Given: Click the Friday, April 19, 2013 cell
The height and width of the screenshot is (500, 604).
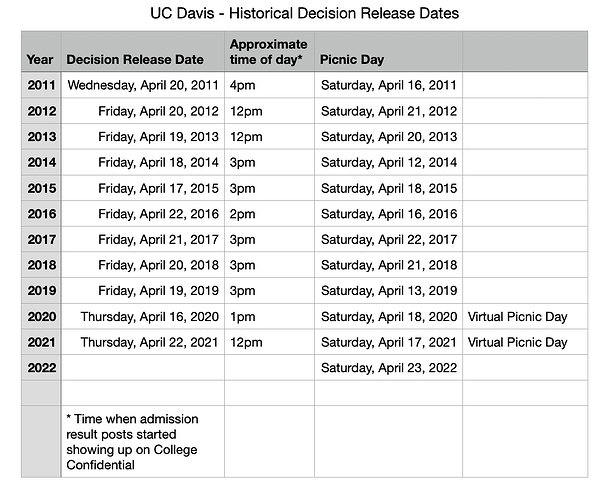Looking at the screenshot, I should (158, 137).
